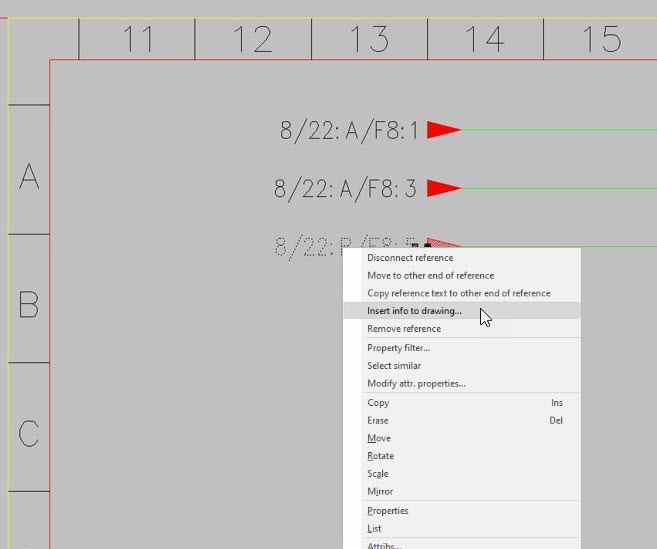Click Copy reference text to other end
The width and height of the screenshot is (657, 549).
coord(458,293)
